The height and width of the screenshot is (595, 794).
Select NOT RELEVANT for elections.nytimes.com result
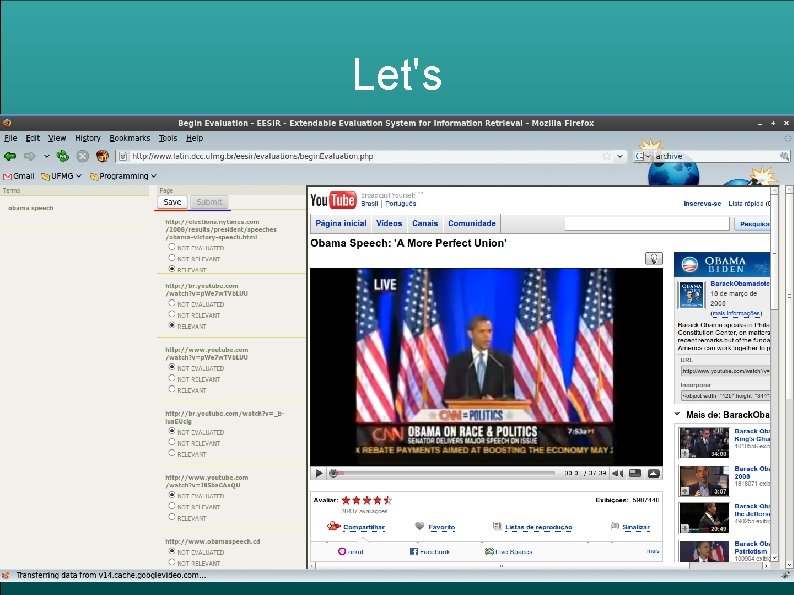coord(172,258)
